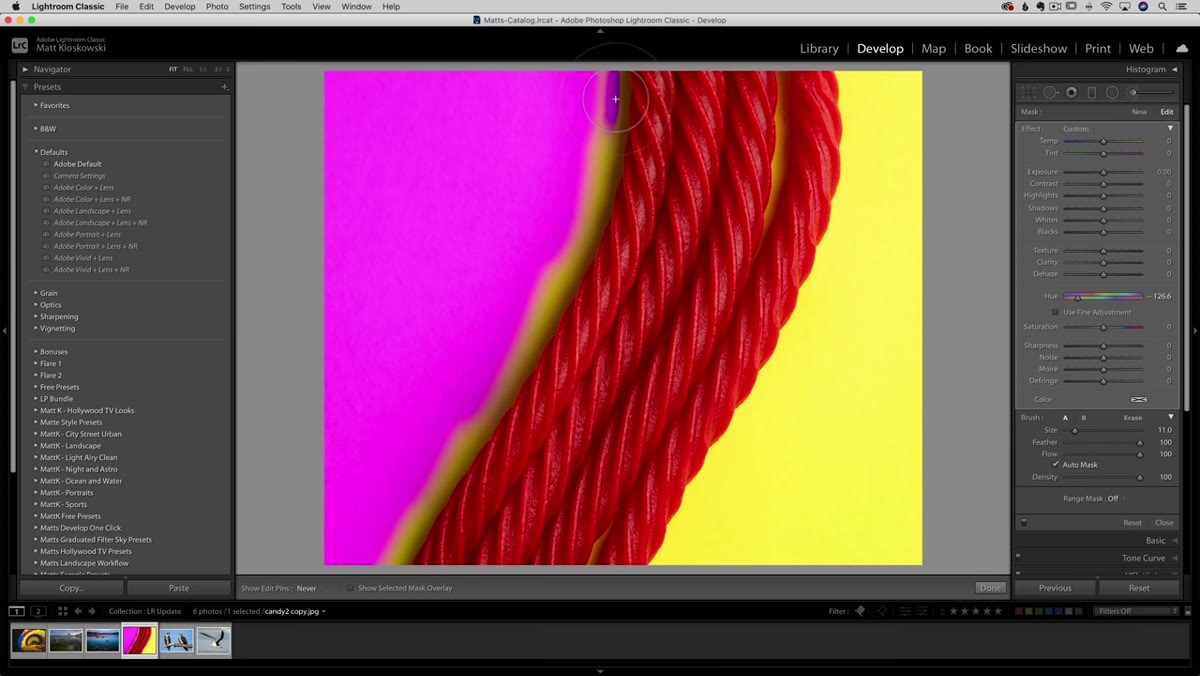
Task: Click Close in the brush panel
Action: tap(1164, 522)
